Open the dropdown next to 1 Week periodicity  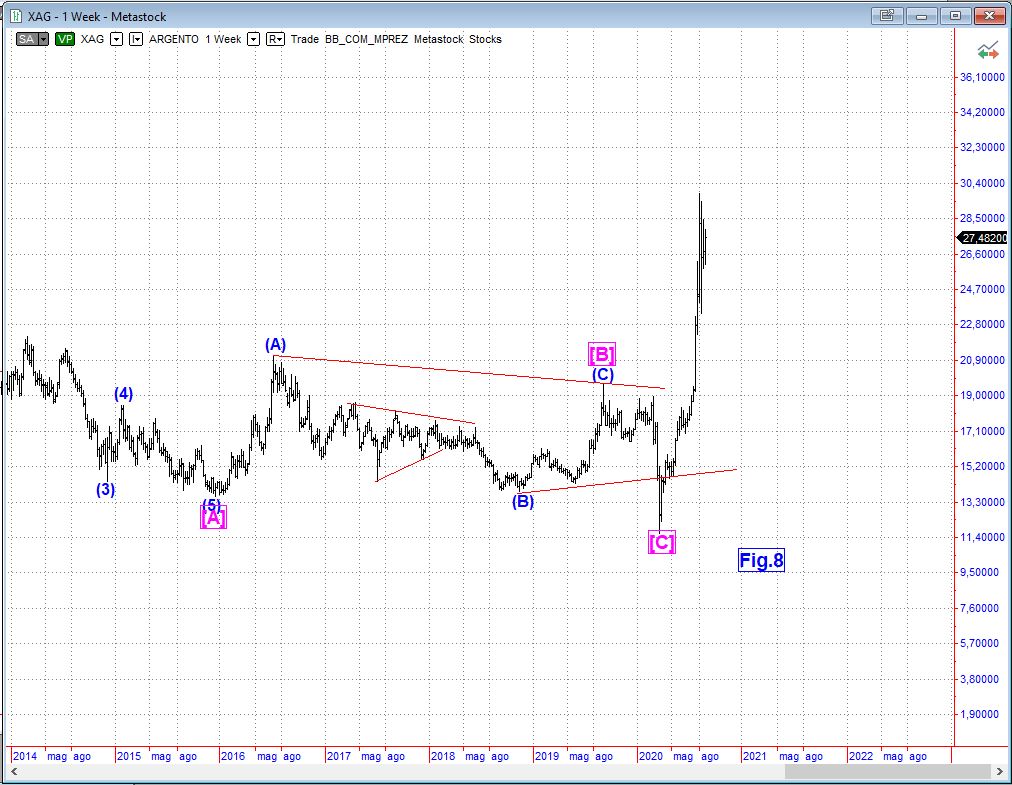pos(254,39)
